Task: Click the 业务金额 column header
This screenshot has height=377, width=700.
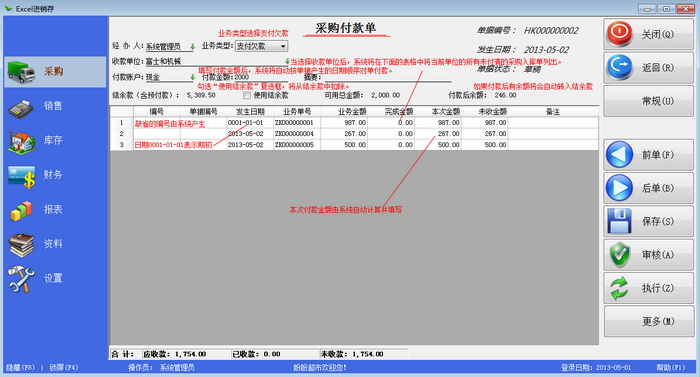Action: click(x=343, y=111)
